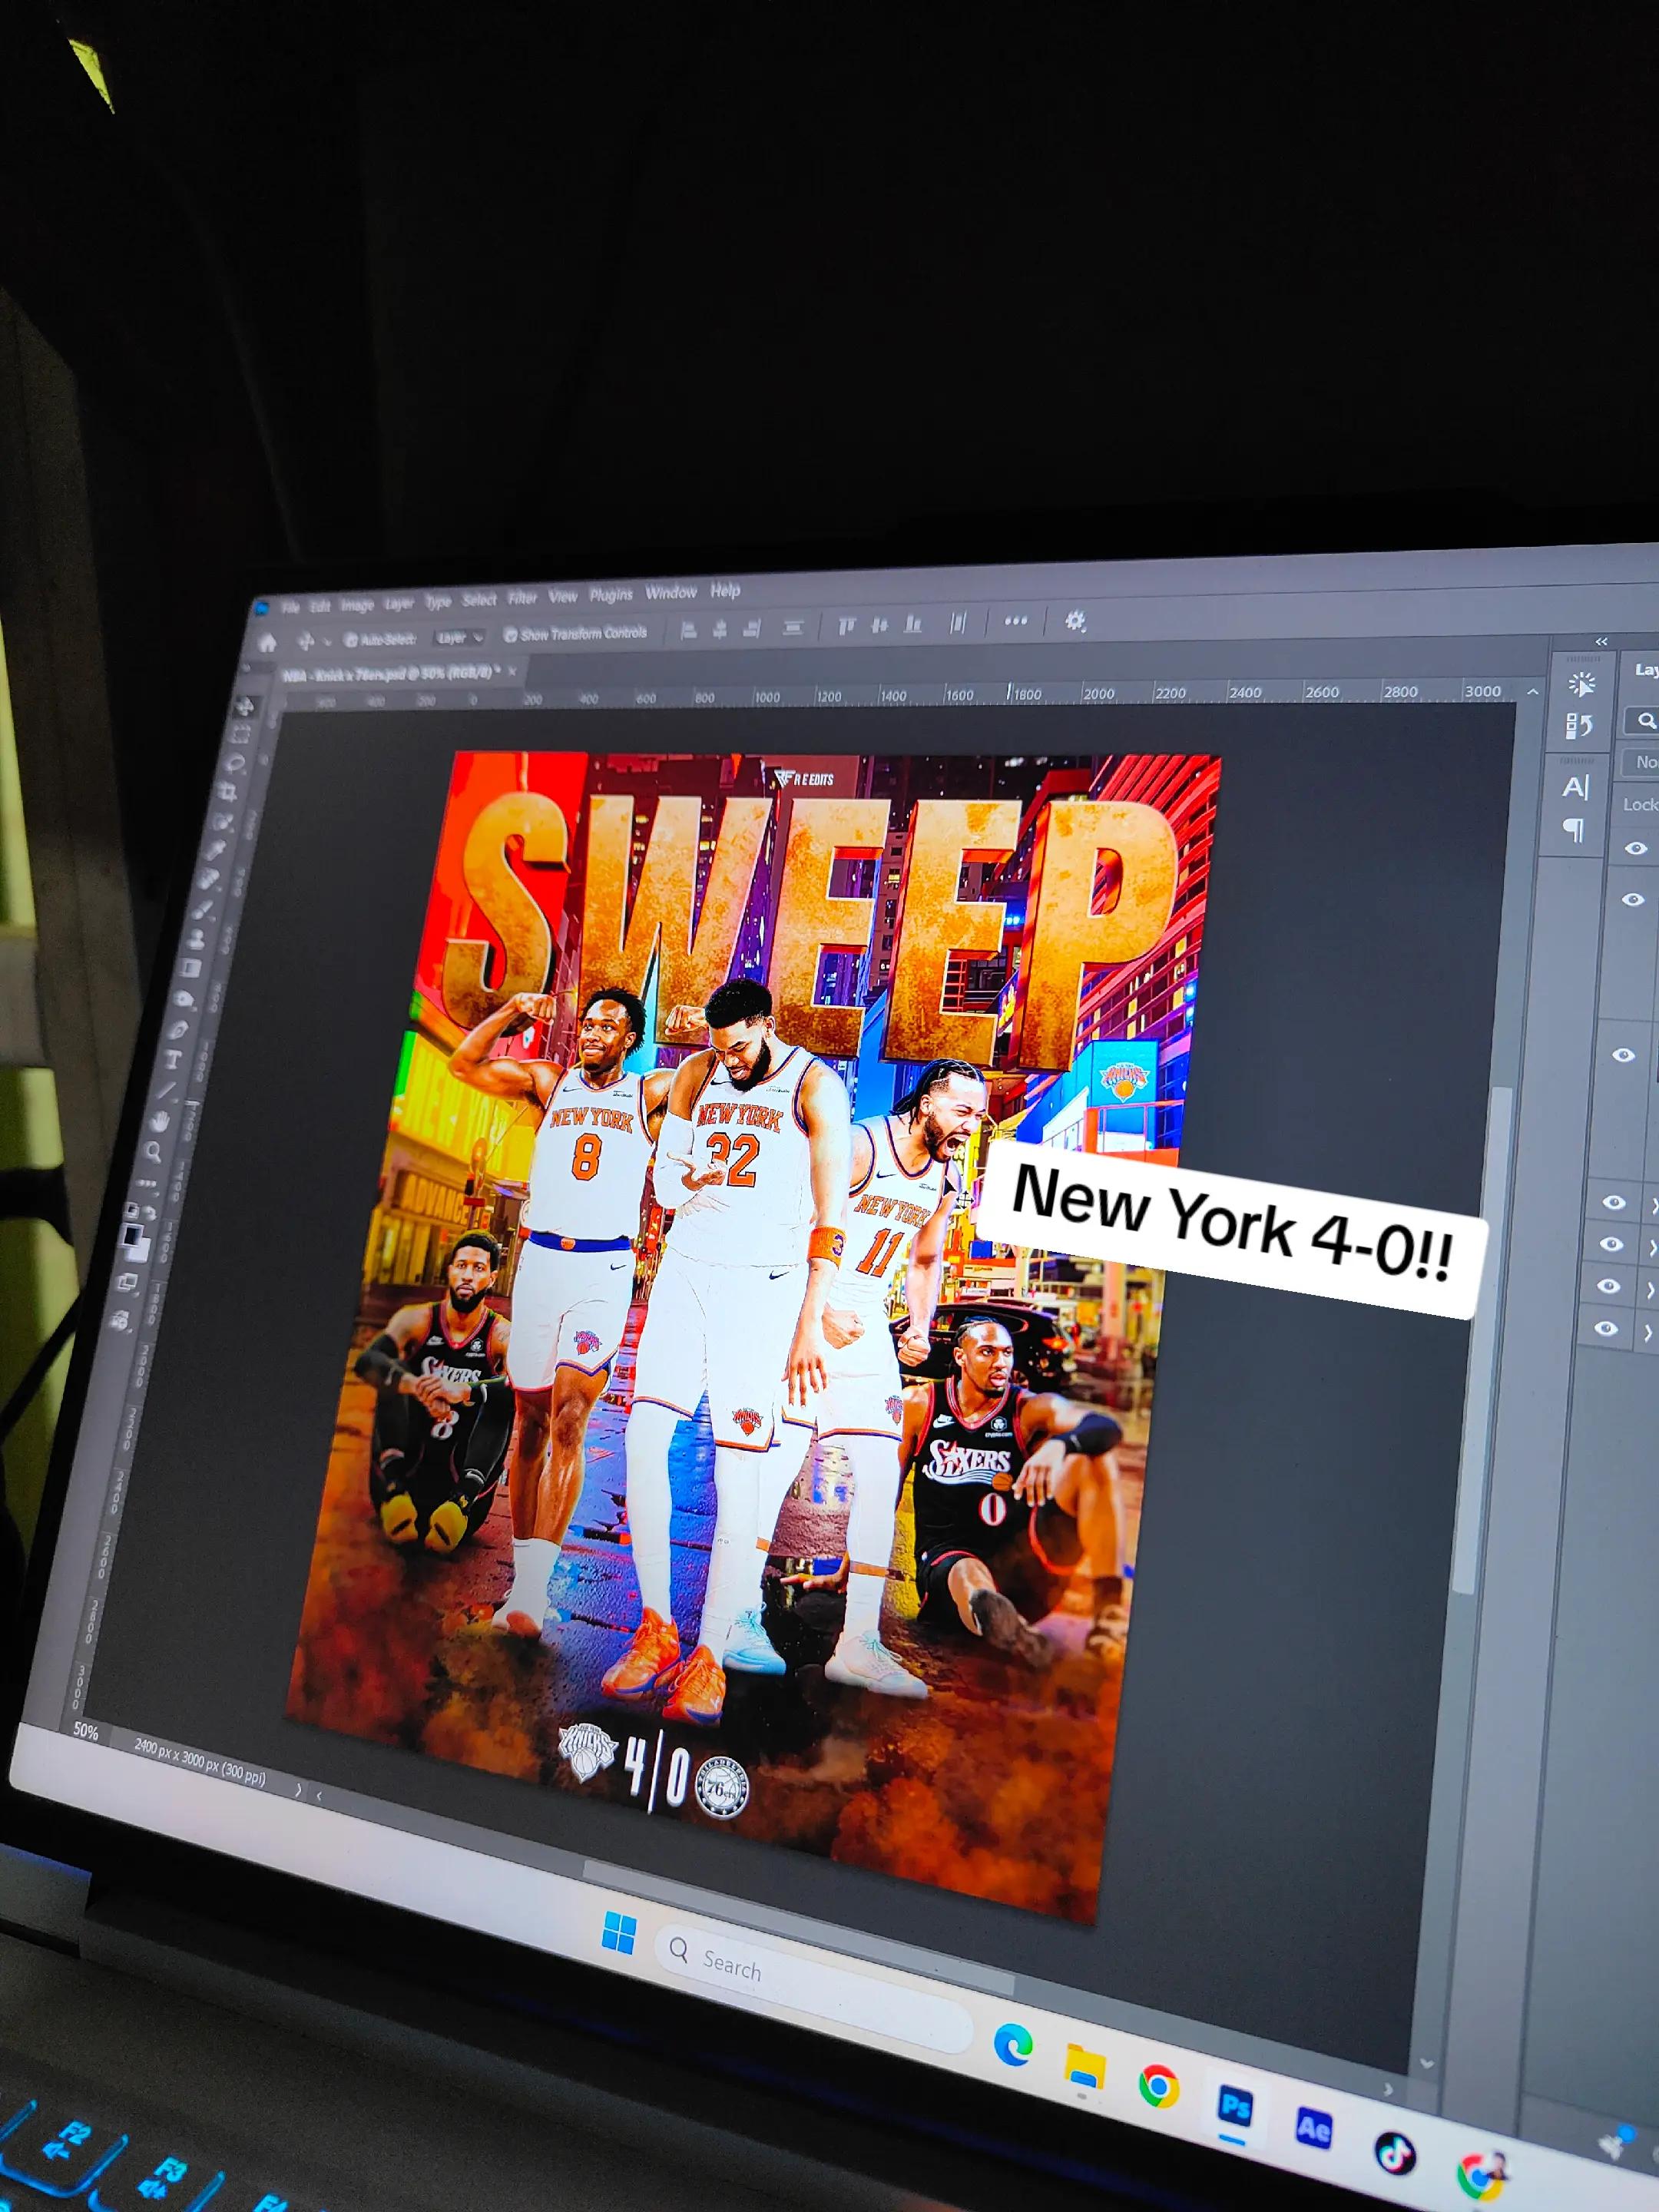Expand the bottom visible layer group chevron
The height and width of the screenshot is (2212, 1659).
pos(1649,1334)
